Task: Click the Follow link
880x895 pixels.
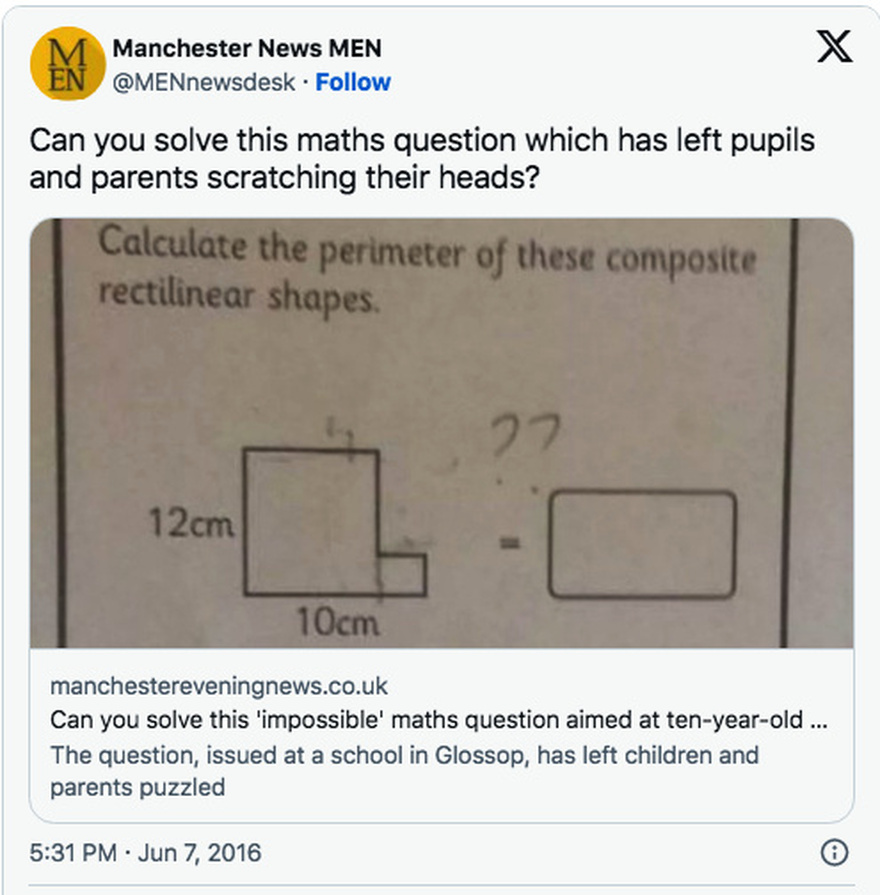Action: point(352,84)
